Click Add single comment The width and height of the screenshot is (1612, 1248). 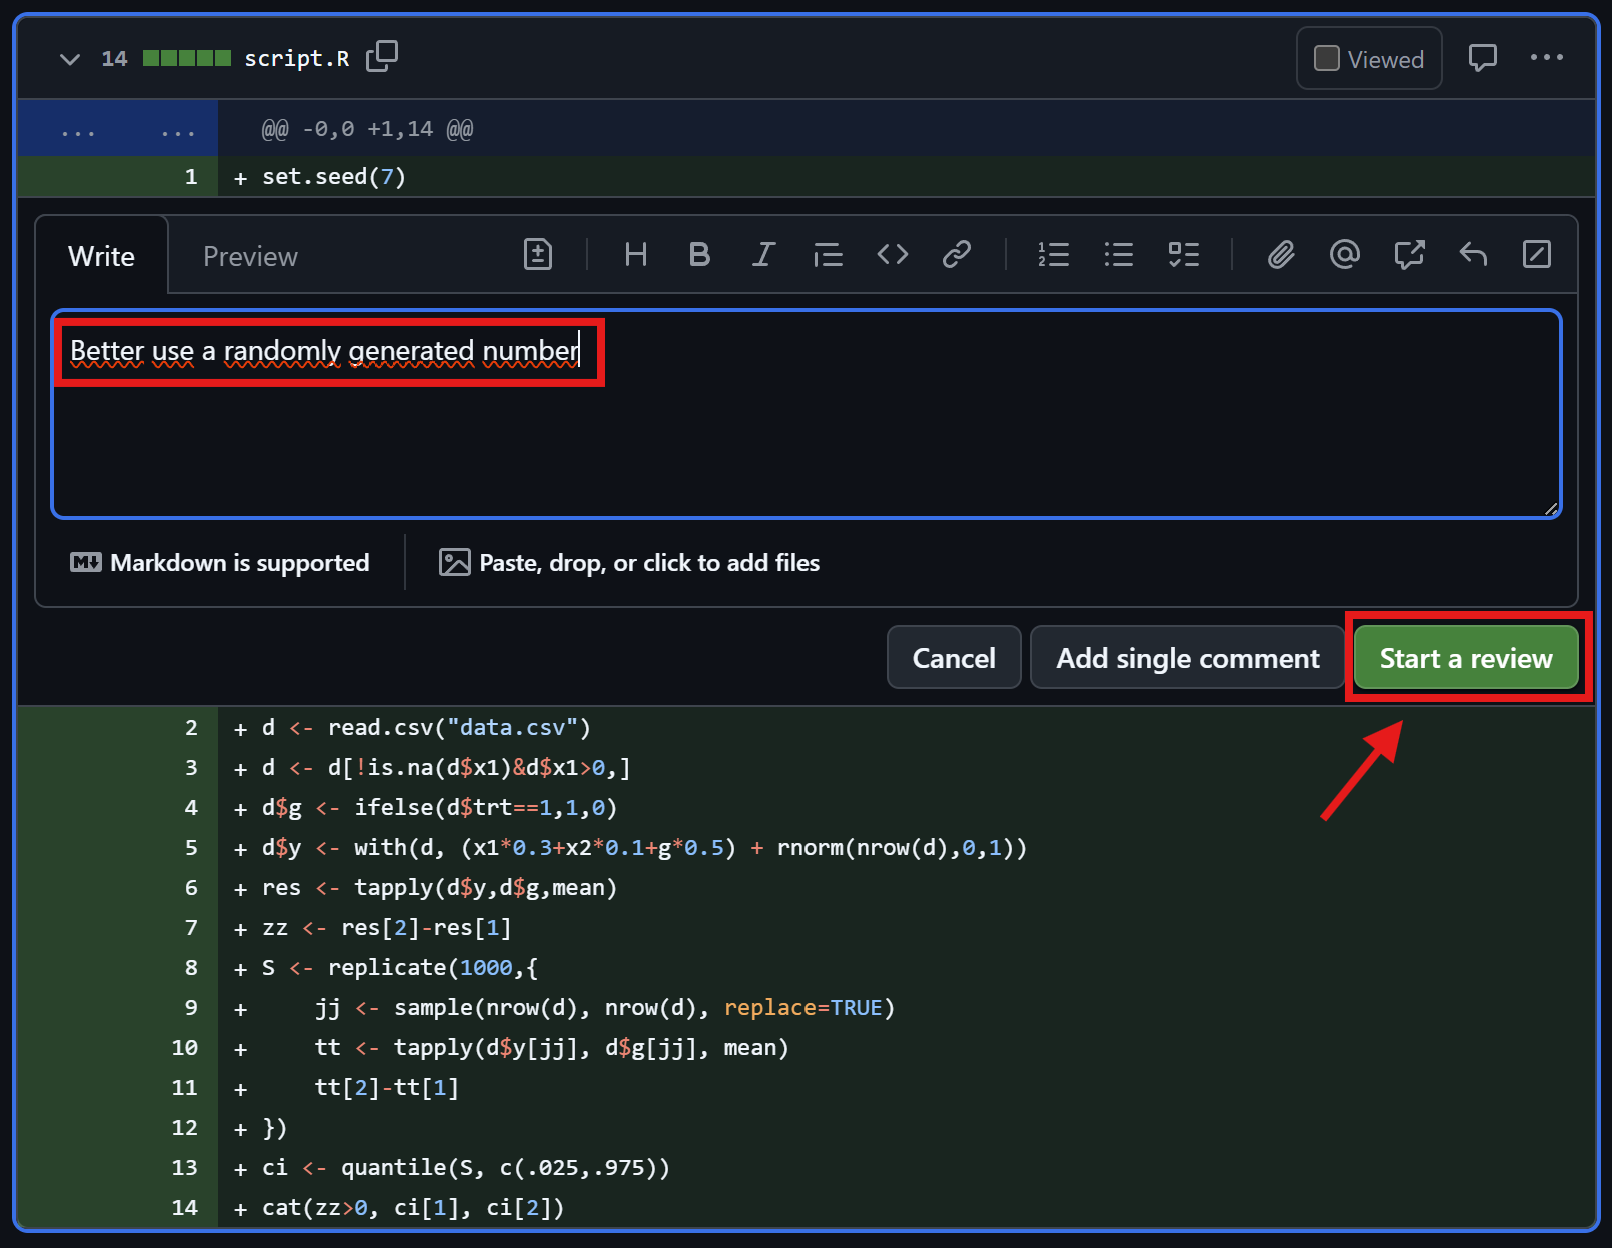[x=1187, y=658]
